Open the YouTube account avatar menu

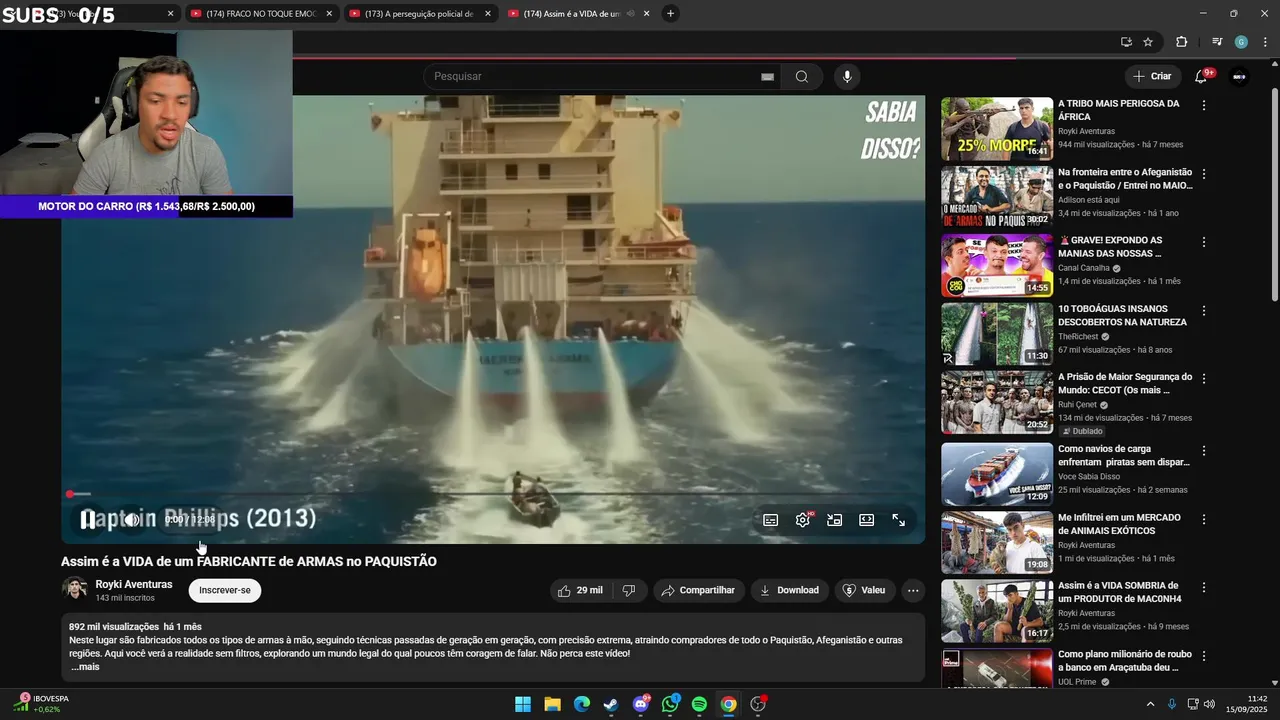[1239, 77]
